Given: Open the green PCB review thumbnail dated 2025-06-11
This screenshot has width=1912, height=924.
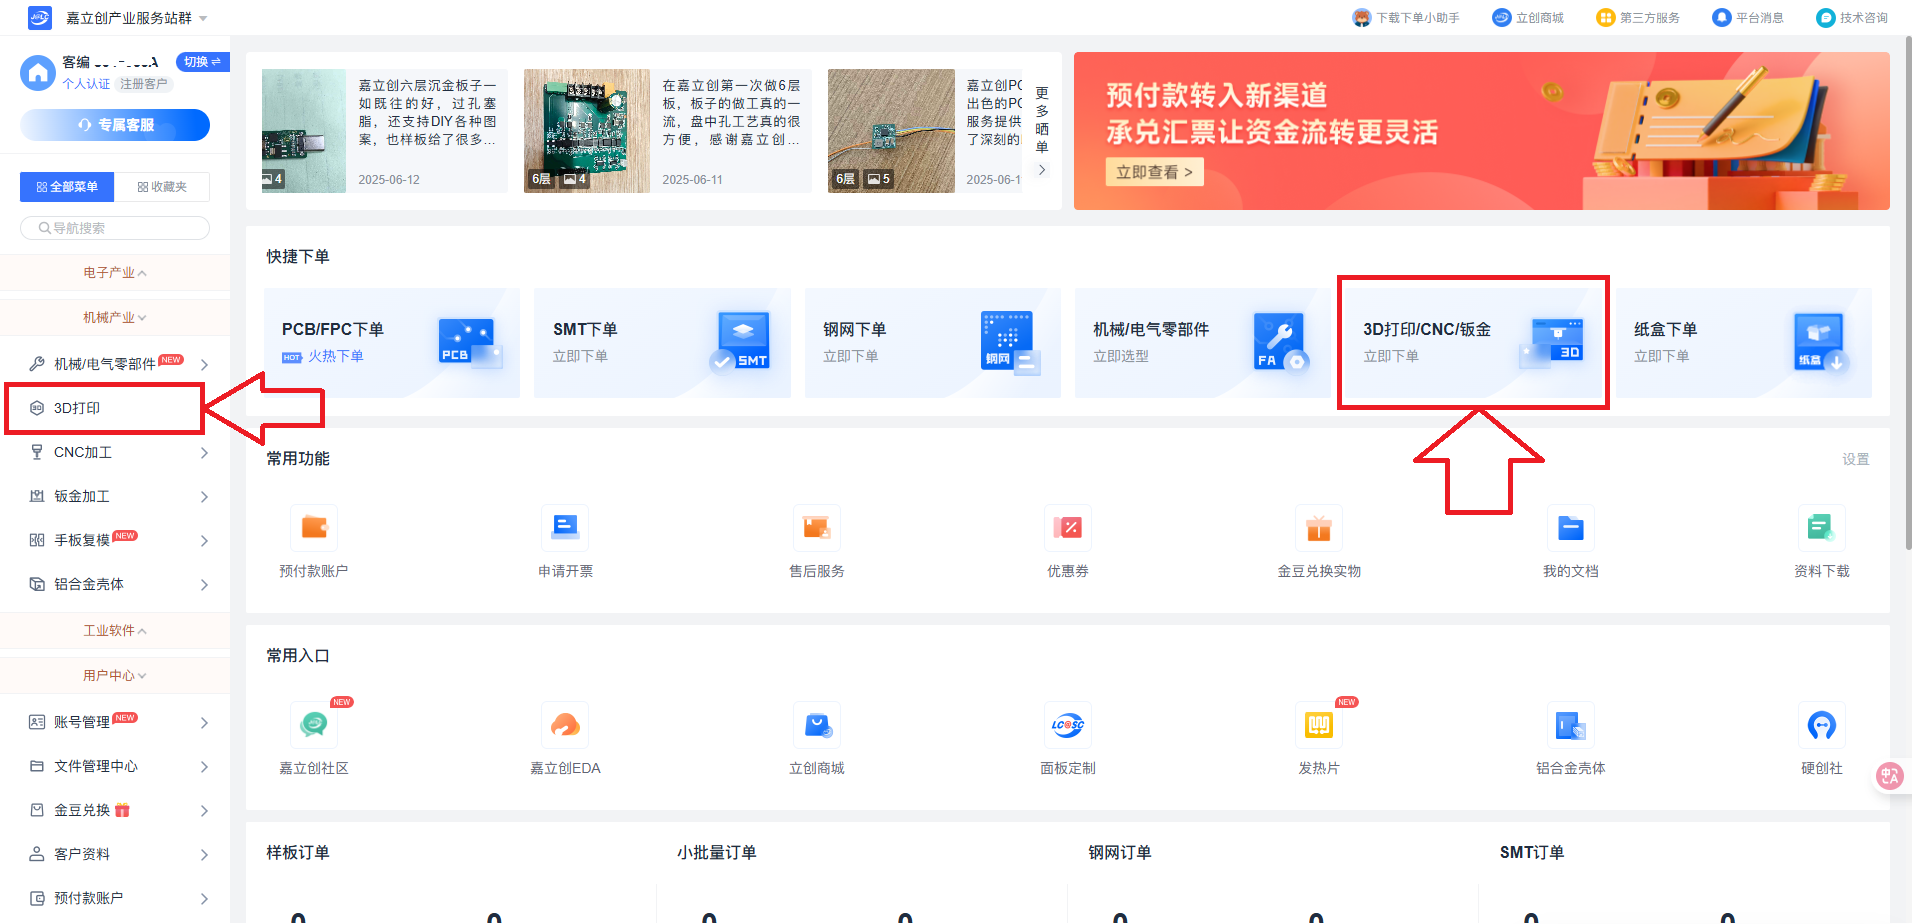Looking at the screenshot, I should 587,131.
